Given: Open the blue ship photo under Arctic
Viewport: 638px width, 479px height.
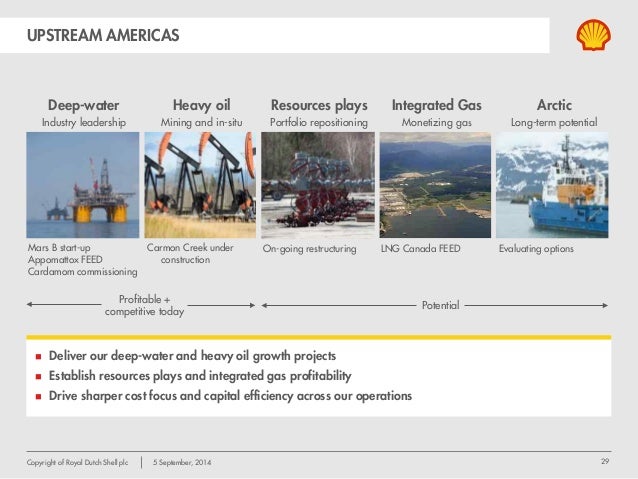Looking at the screenshot, I should point(552,185).
